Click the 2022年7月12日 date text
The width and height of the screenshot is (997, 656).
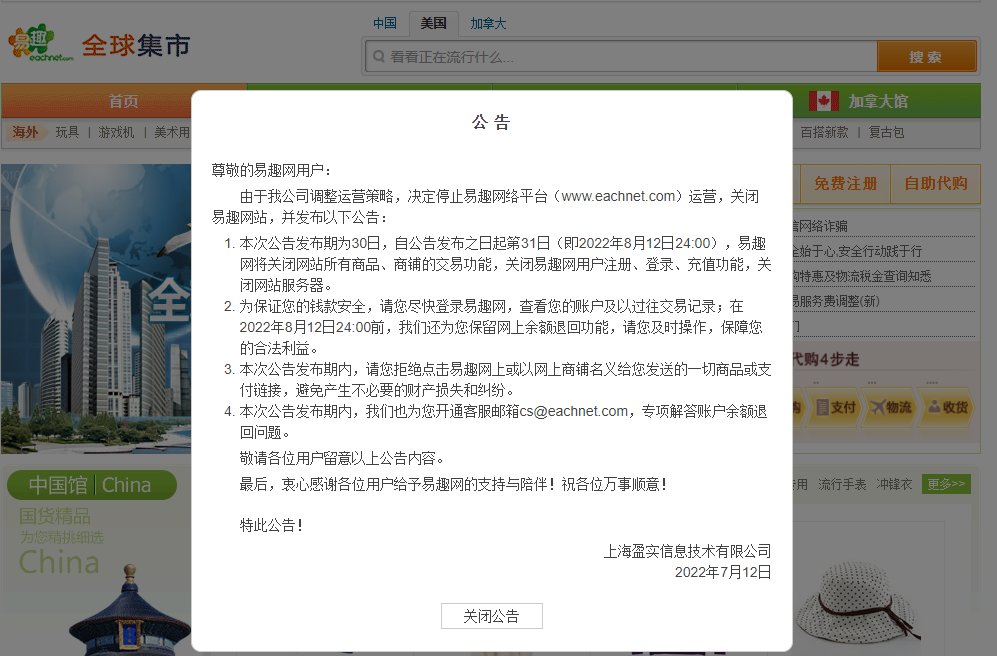723,572
